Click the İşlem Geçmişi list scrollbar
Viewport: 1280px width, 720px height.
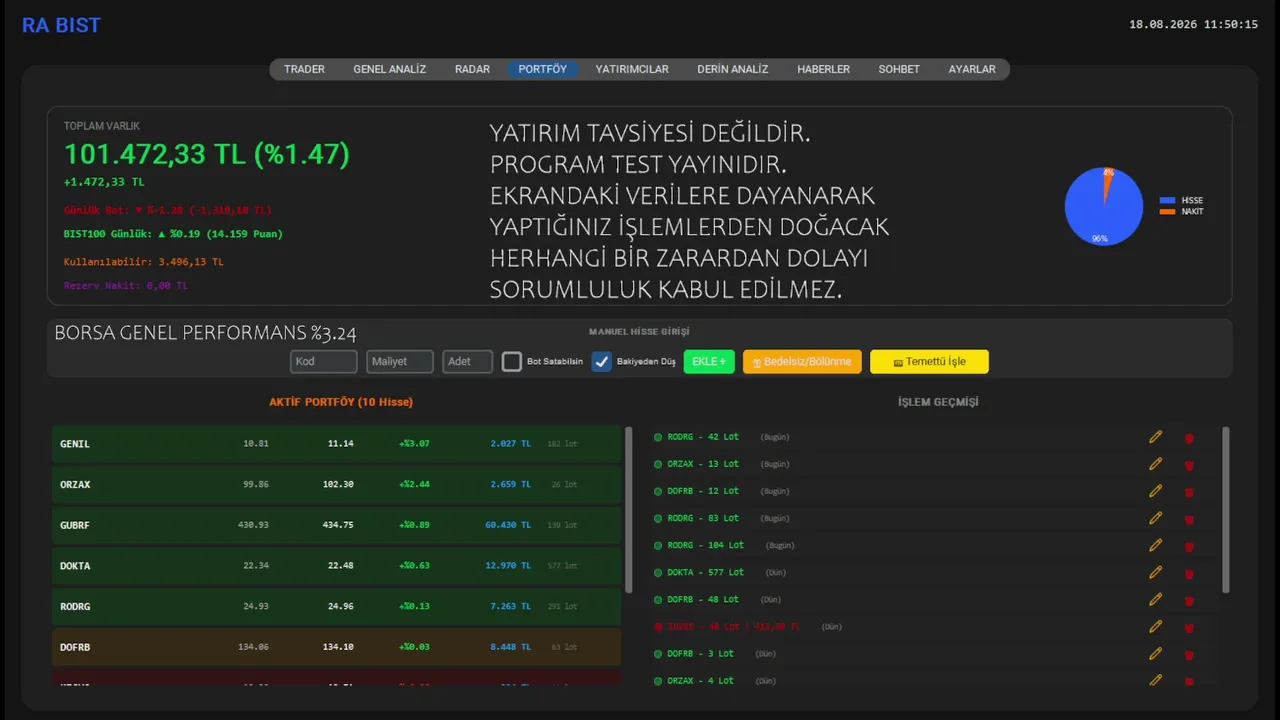point(1226,510)
